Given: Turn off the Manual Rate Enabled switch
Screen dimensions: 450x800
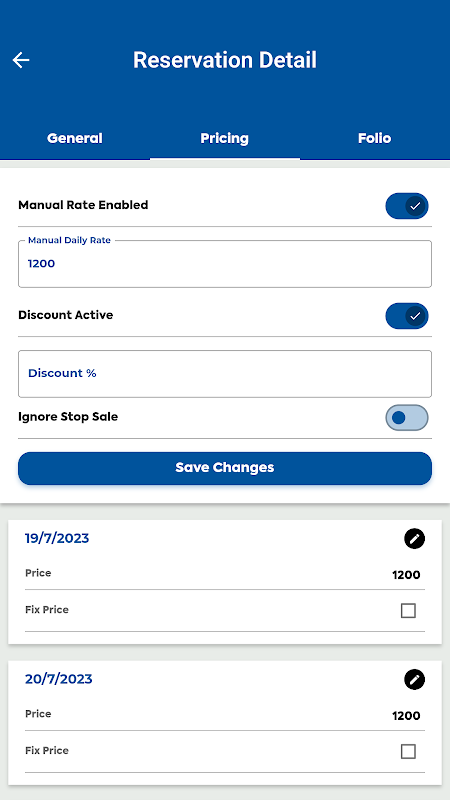Looking at the screenshot, I should 407,206.
